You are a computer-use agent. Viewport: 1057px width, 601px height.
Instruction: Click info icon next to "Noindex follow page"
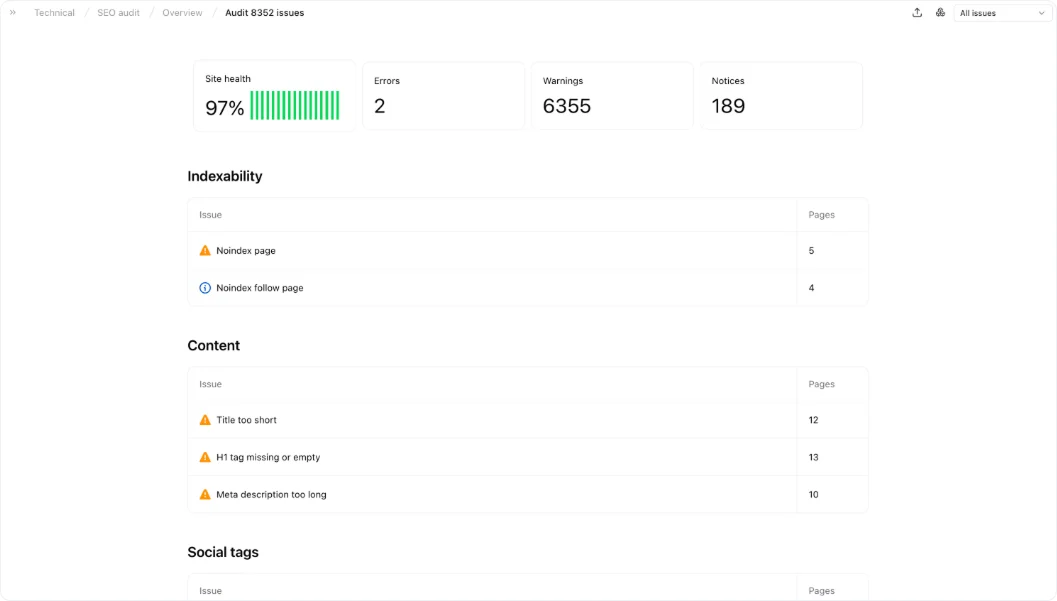[x=204, y=287]
